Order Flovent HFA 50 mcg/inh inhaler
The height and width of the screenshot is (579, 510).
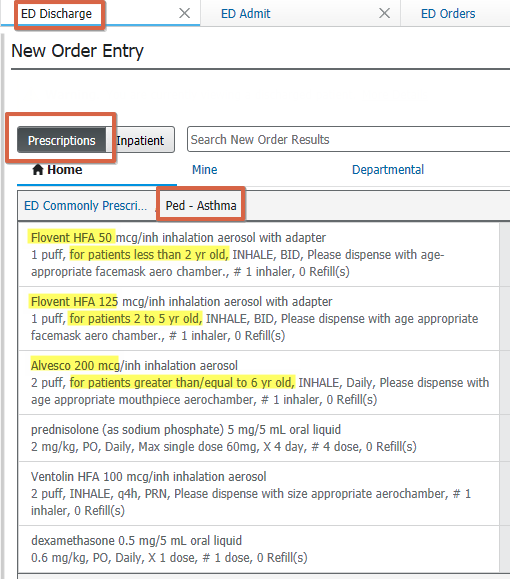pos(259,254)
